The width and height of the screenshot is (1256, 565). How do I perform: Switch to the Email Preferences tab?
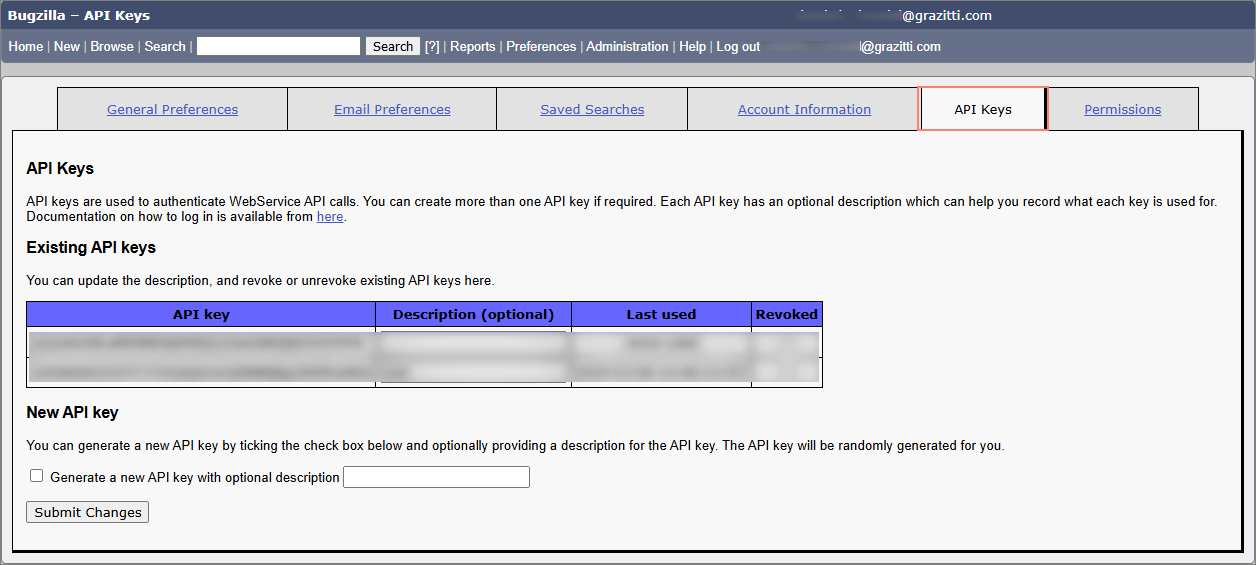tap(392, 110)
